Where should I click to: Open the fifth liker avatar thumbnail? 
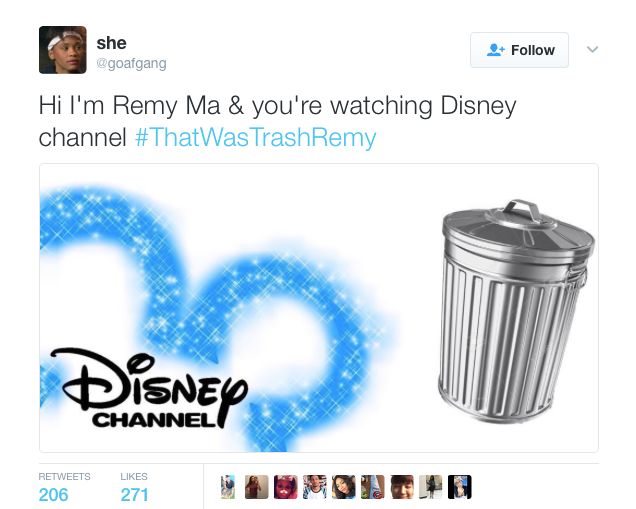click(x=344, y=487)
